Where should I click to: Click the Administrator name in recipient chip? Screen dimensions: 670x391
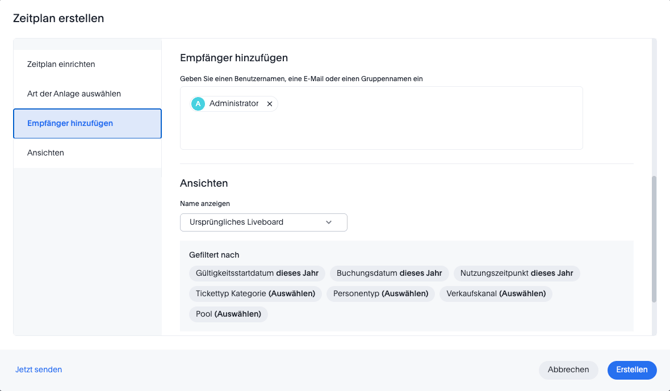[234, 103]
